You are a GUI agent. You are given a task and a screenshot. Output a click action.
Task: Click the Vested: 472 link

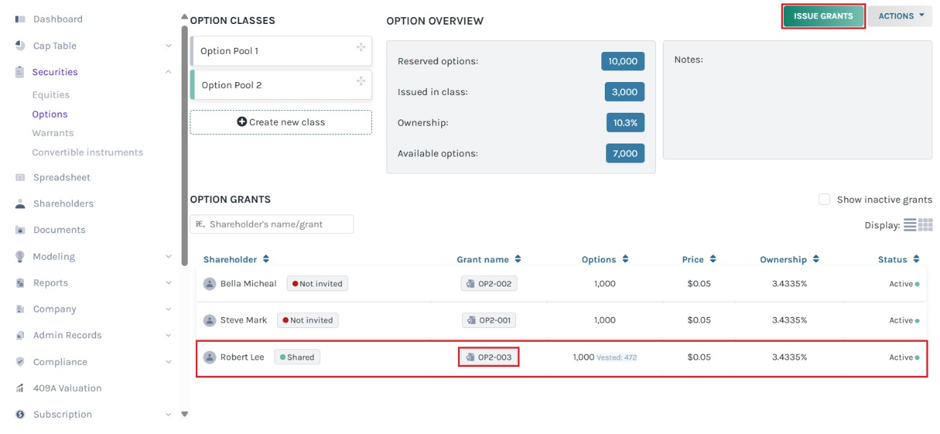point(616,357)
